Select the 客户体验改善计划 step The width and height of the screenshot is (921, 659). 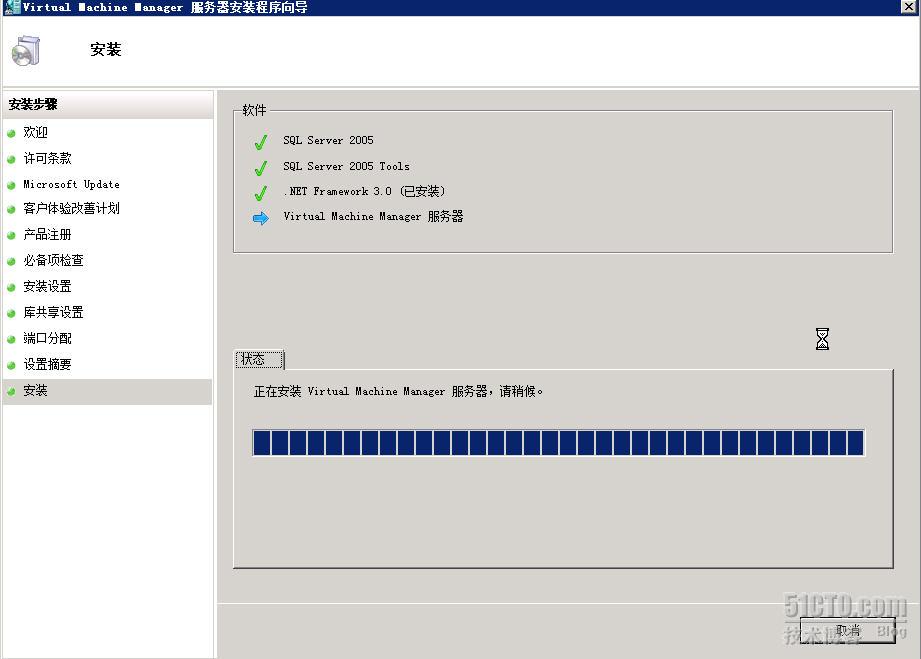71,208
